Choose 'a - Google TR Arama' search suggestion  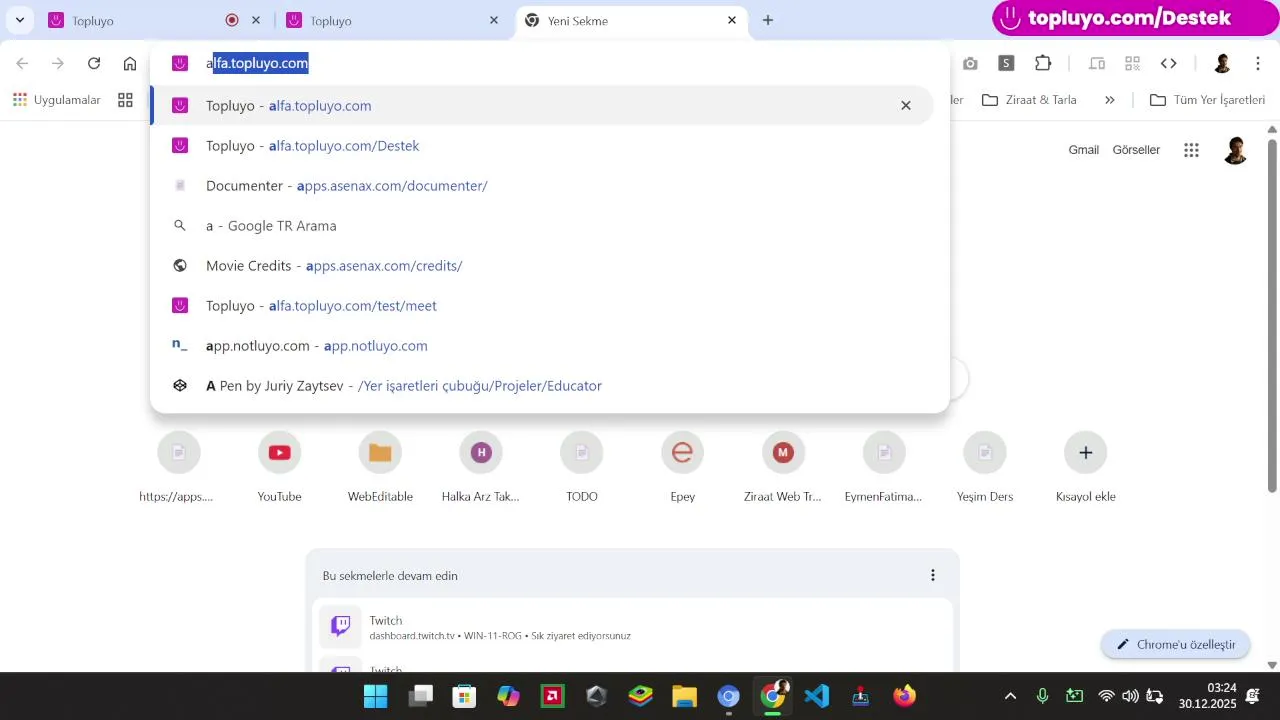point(541,226)
